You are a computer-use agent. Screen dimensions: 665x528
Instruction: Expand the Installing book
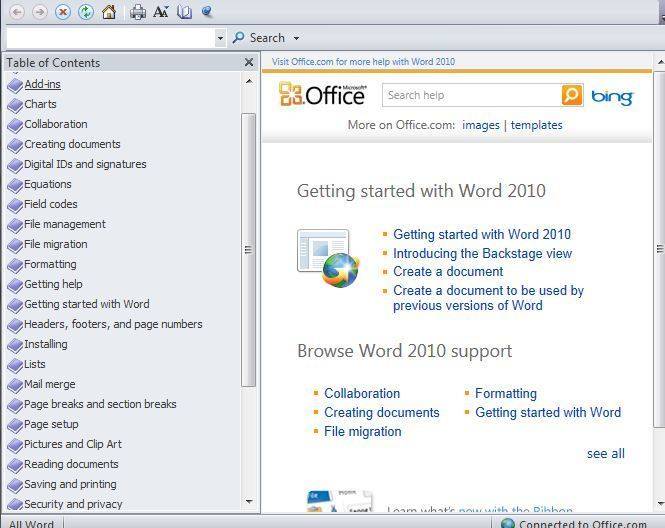coord(46,344)
